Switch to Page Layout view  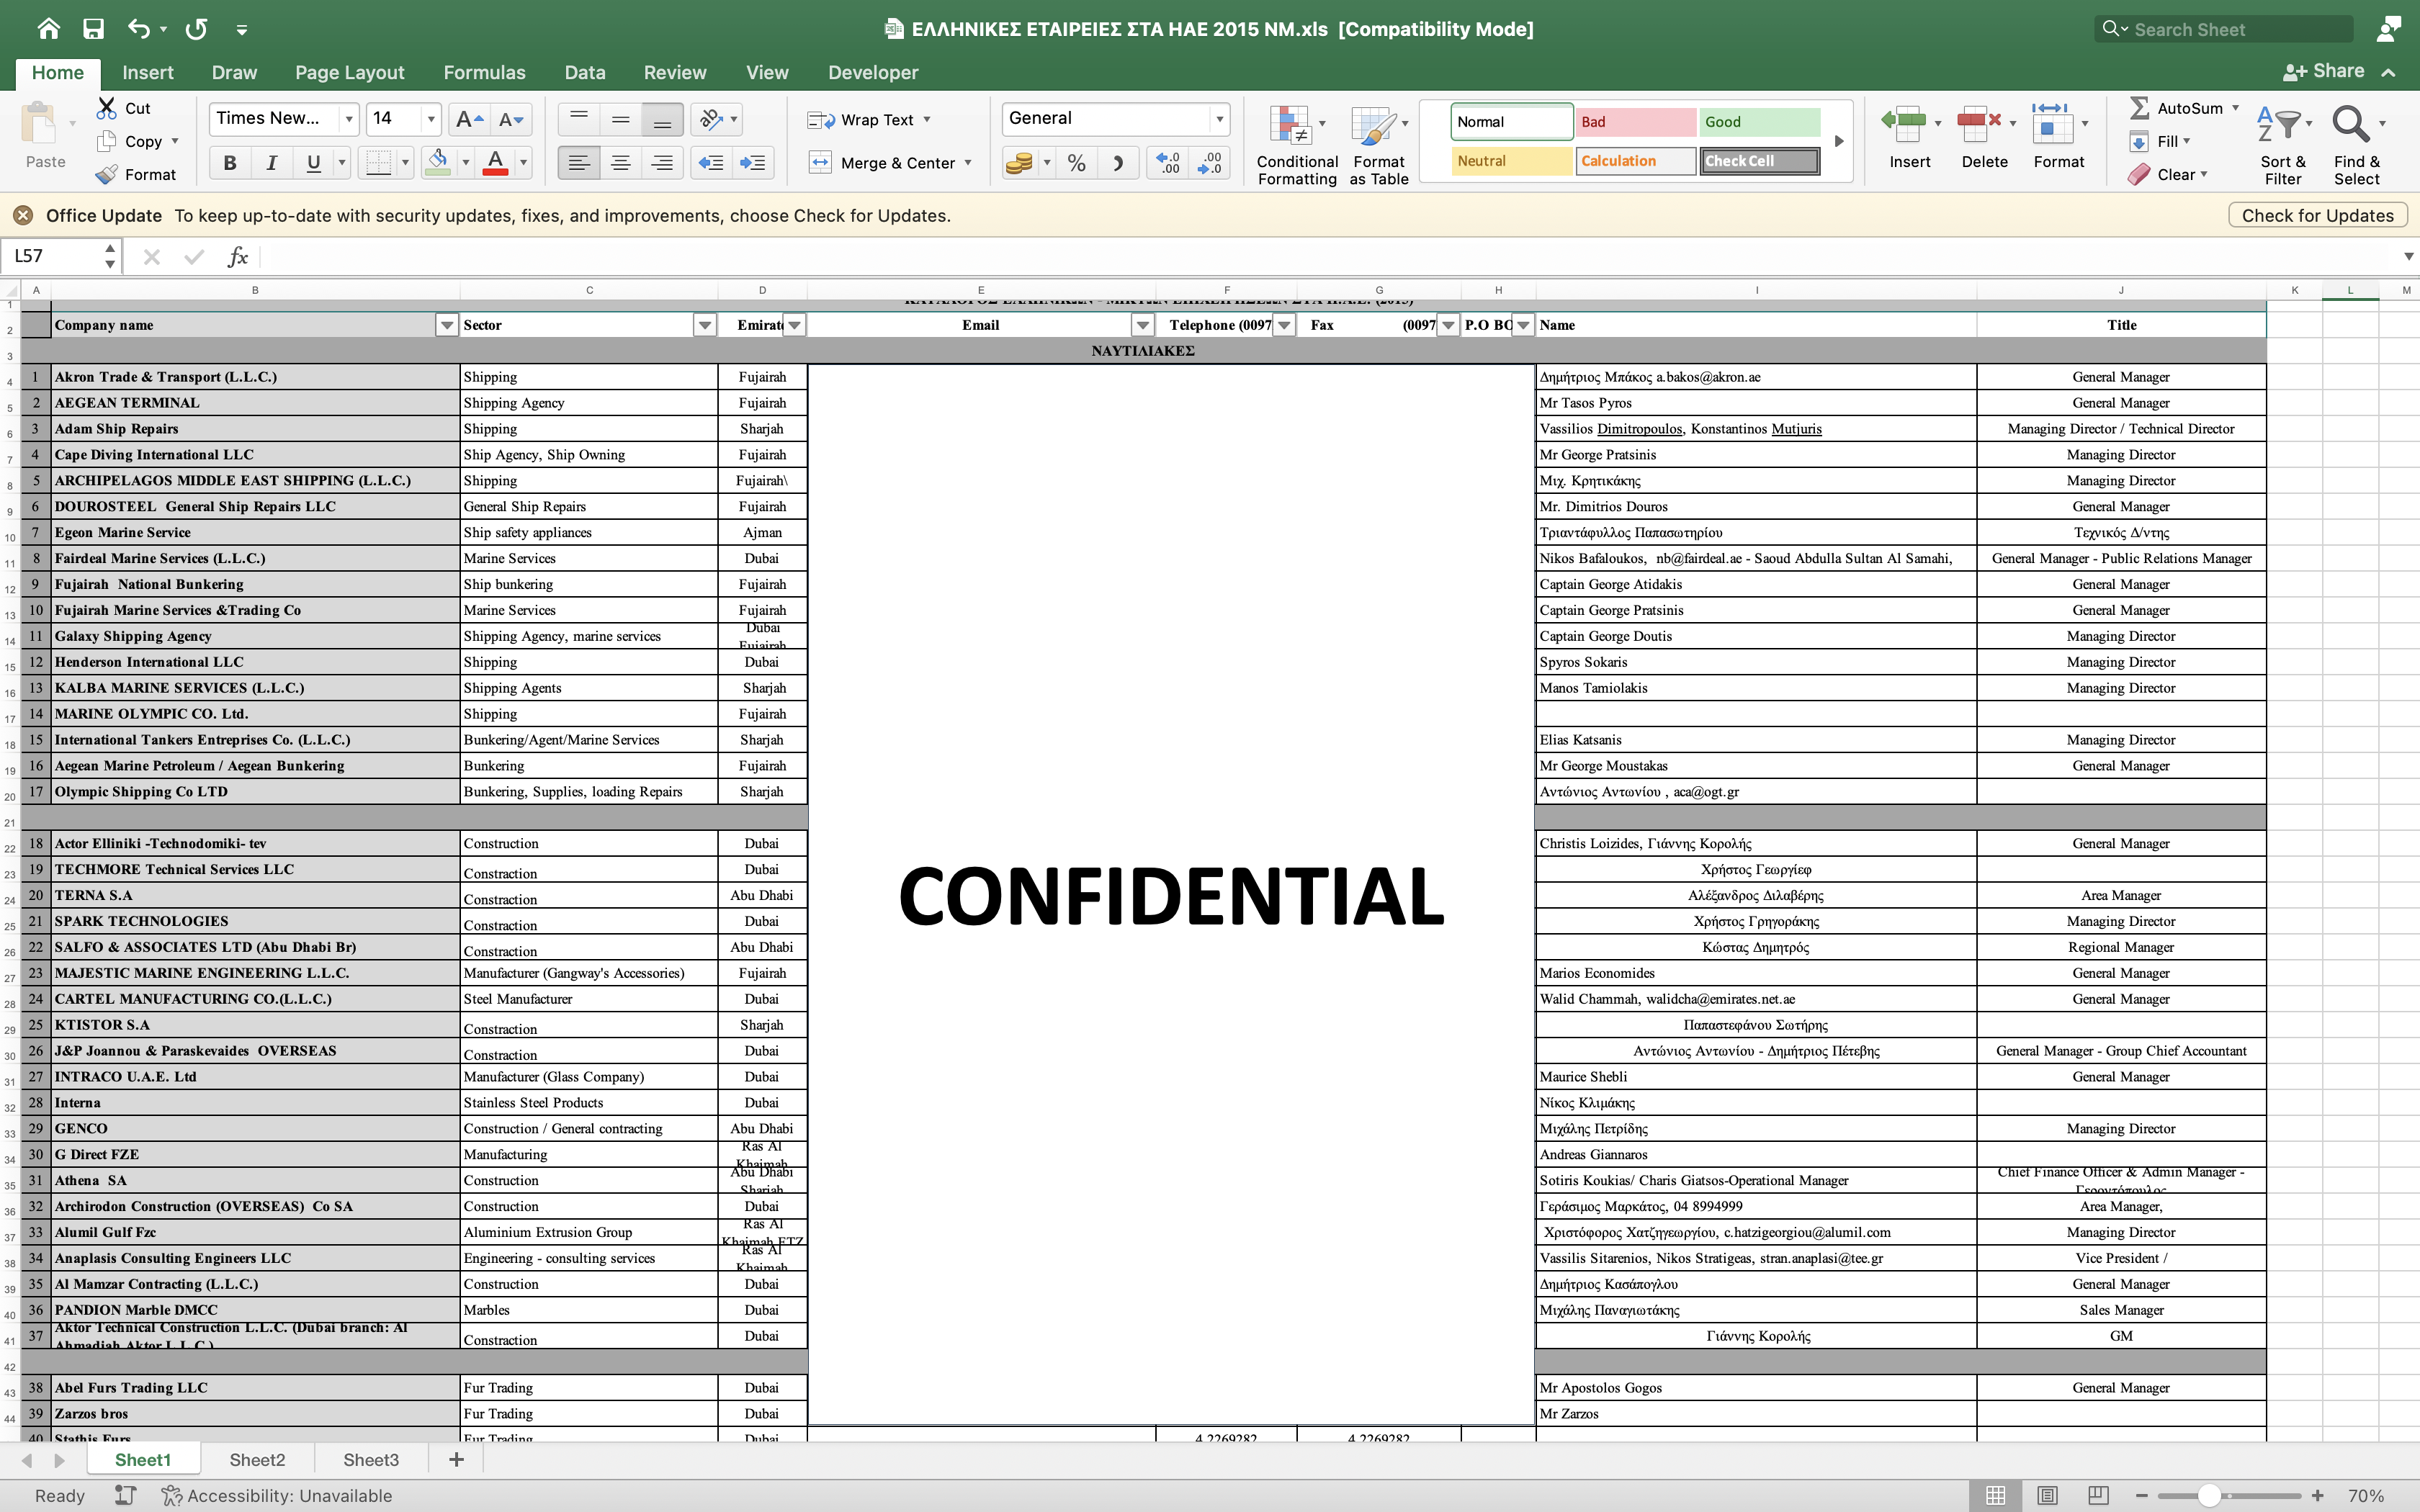coord(2047,1495)
